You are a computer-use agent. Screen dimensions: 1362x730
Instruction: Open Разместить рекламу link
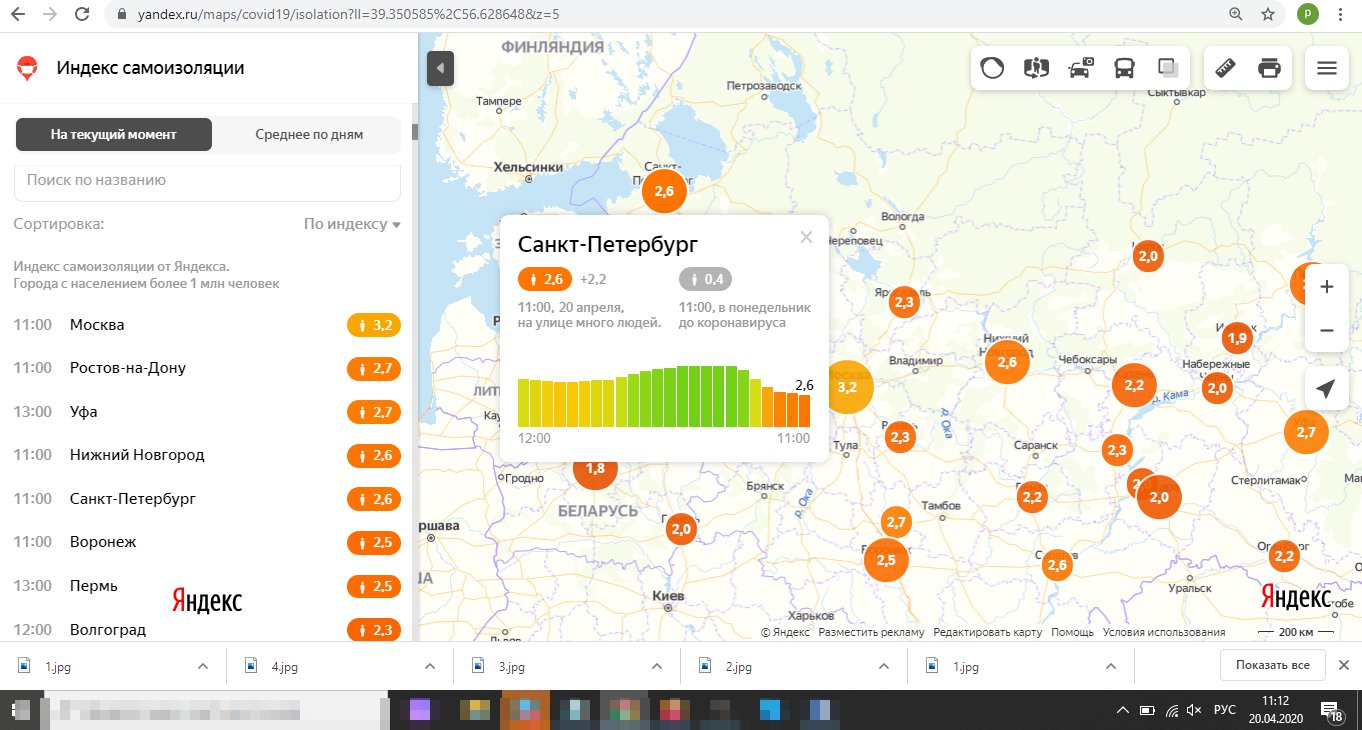(x=871, y=632)
